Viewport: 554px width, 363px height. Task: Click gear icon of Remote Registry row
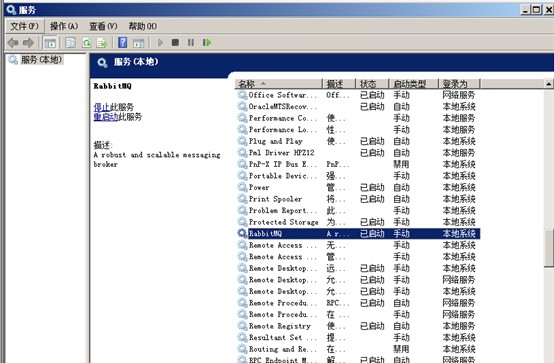(242, 326)
